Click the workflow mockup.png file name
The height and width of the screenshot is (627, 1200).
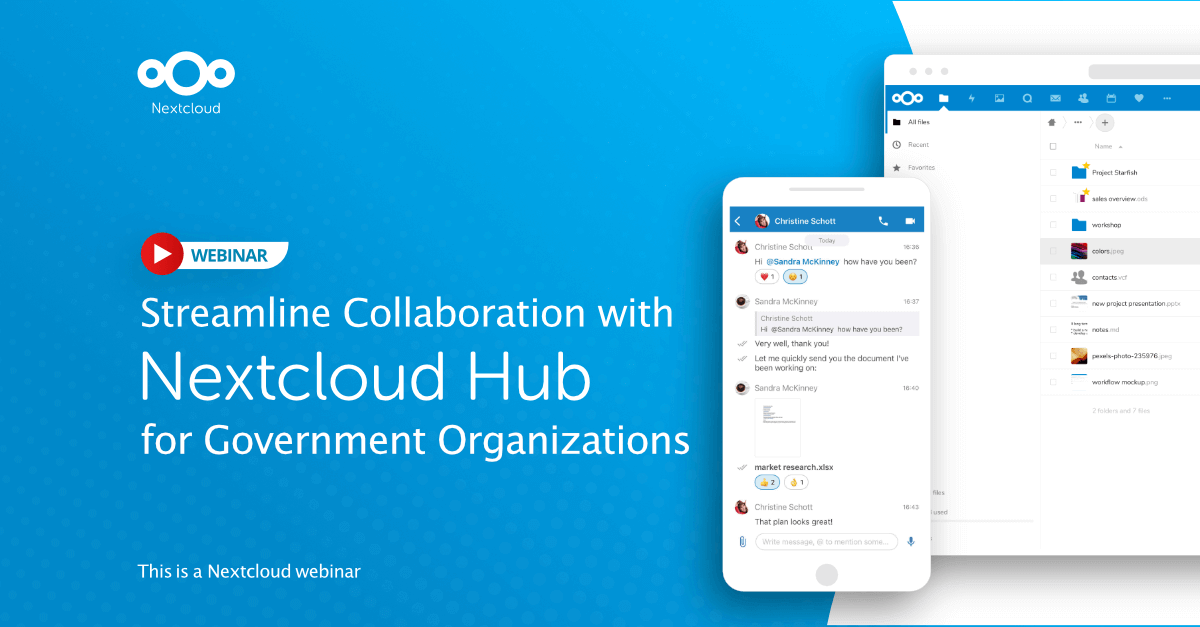tap(1125, 381)
